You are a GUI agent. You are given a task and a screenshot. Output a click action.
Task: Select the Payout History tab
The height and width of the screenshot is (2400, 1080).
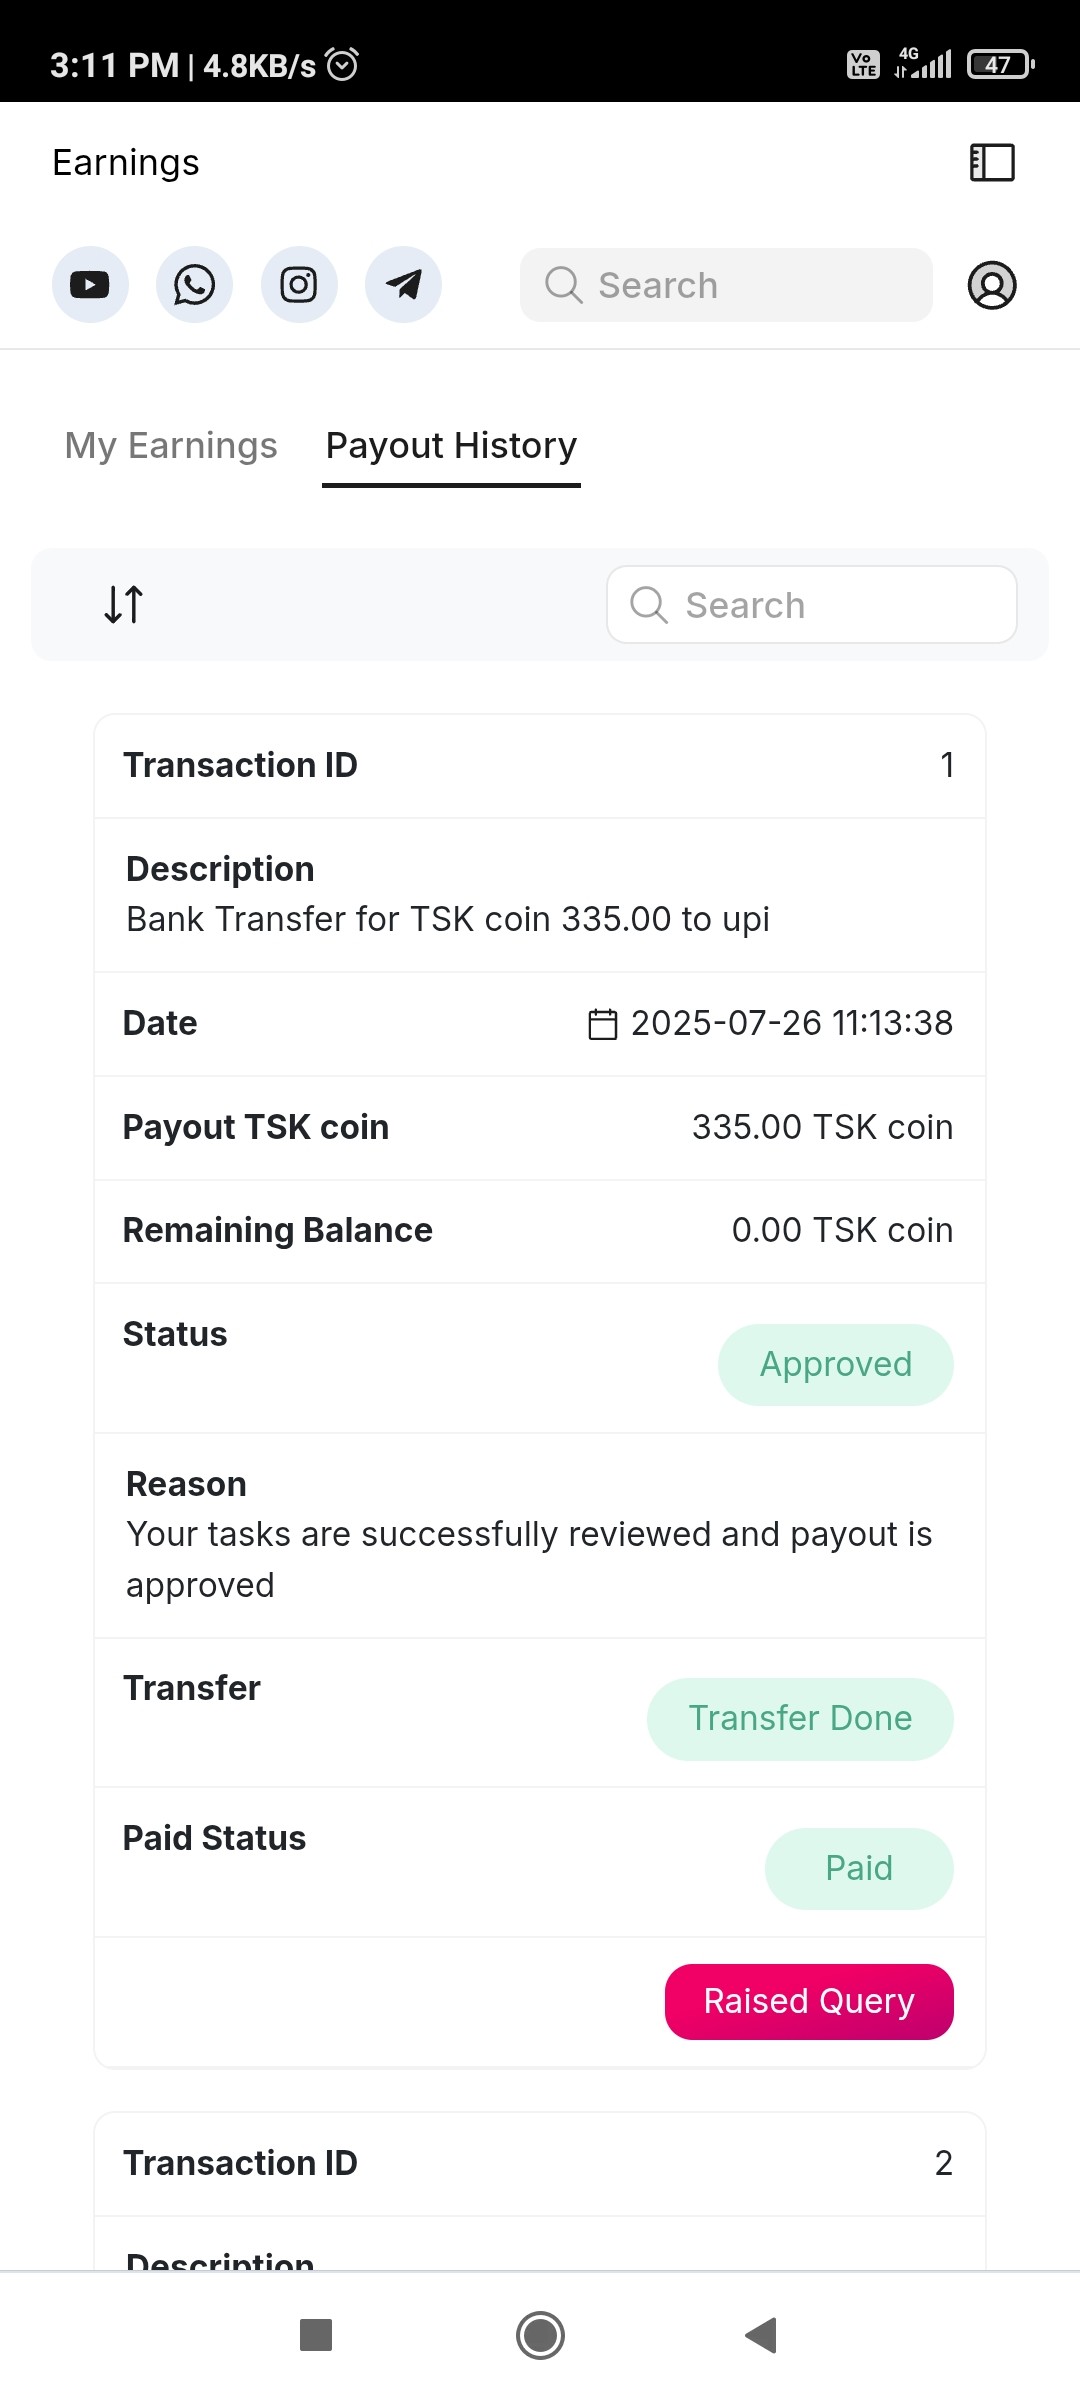[x=451, y=446]
